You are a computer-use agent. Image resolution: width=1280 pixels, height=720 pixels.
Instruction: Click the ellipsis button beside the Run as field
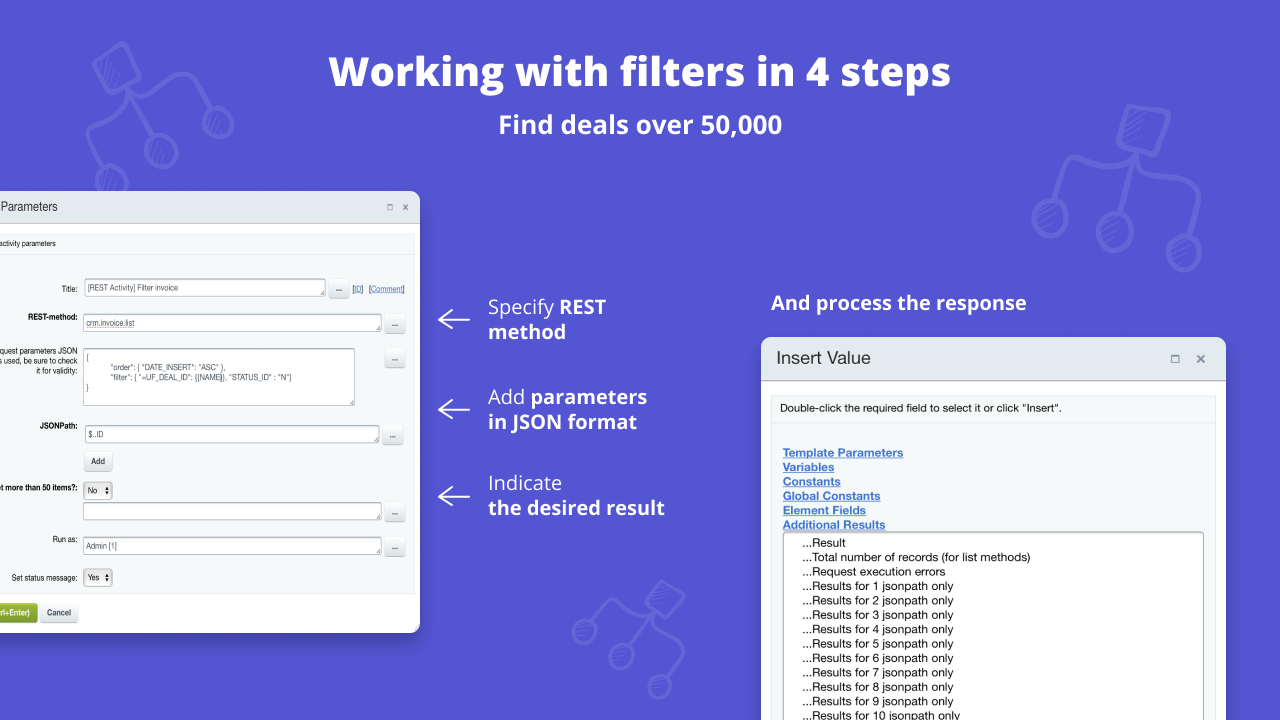[x=394, y=548]
